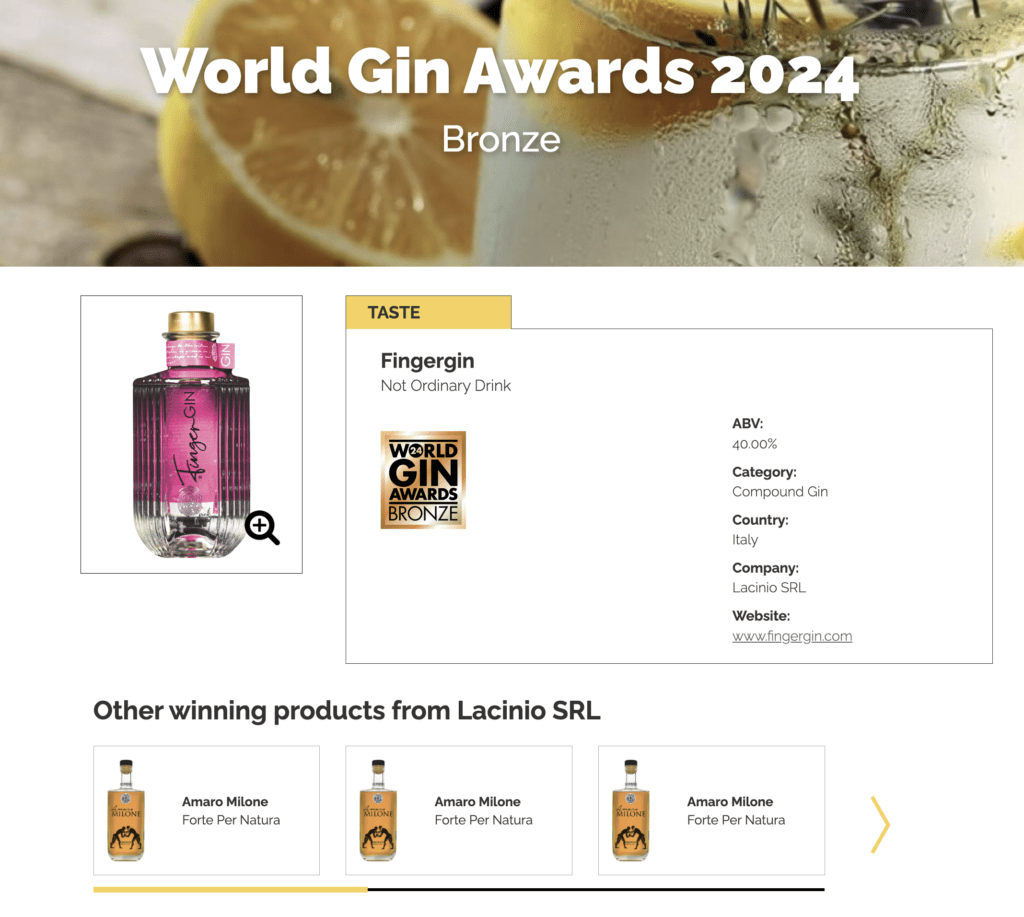Click the black portion of carousel scrollbar

(x=596, y=890)
